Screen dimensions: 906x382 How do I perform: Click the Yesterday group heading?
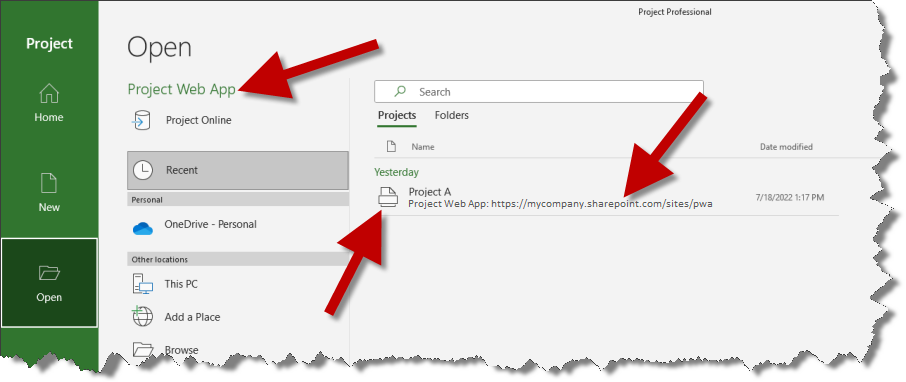pyautogui.click(x=396, y=172)
